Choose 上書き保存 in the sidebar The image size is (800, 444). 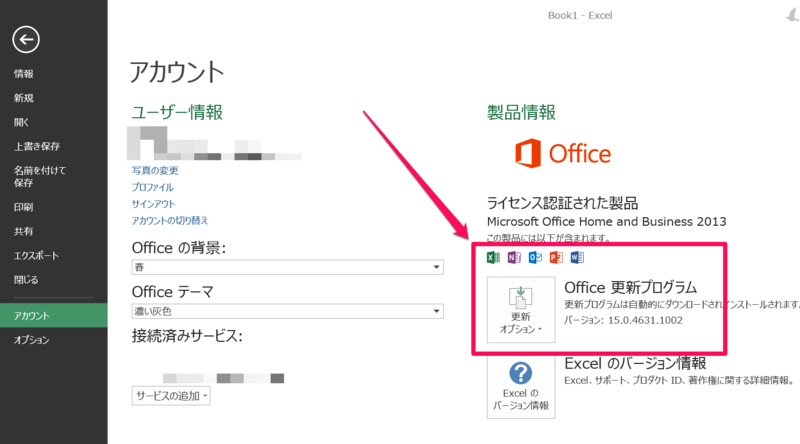coord(37,146)
